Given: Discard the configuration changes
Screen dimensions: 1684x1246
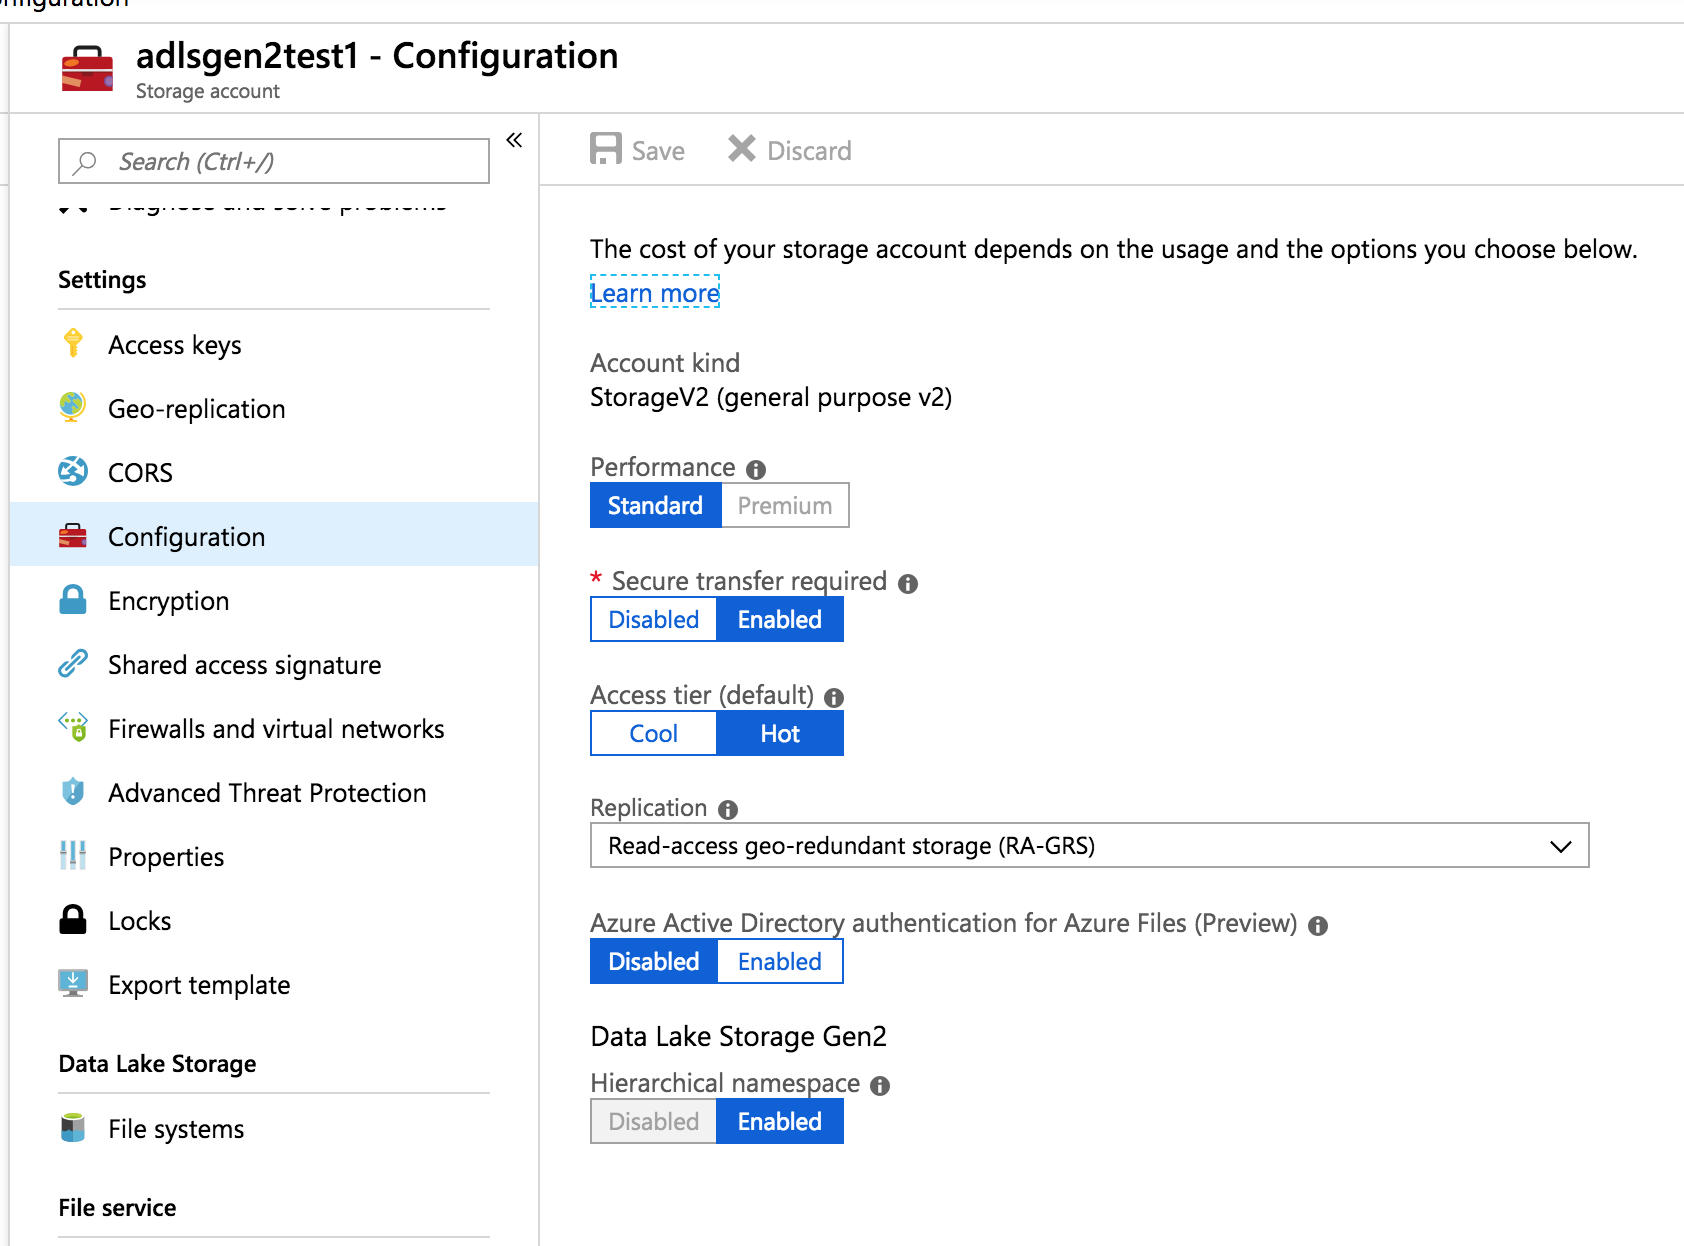Looking at the screenshot, I should click(789, 149).
